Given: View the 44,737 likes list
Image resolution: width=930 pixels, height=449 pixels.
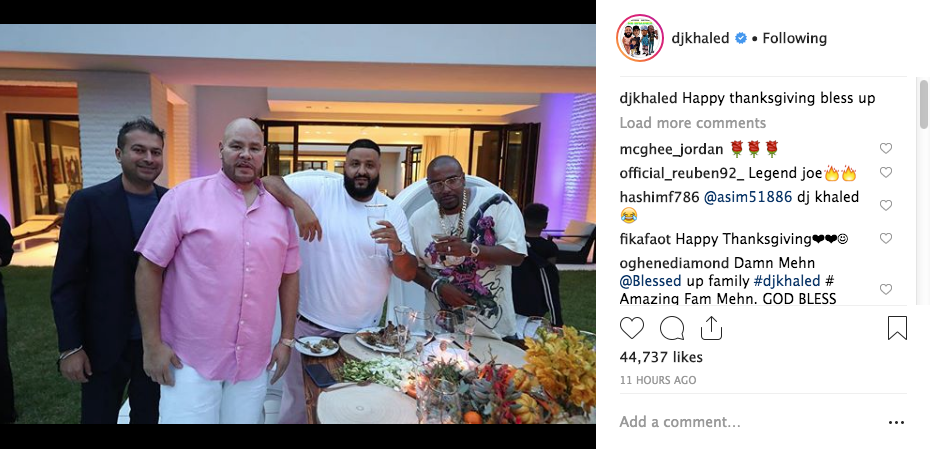Looking at the screenshot, I should pyautogui.click(x=661, y=357).
